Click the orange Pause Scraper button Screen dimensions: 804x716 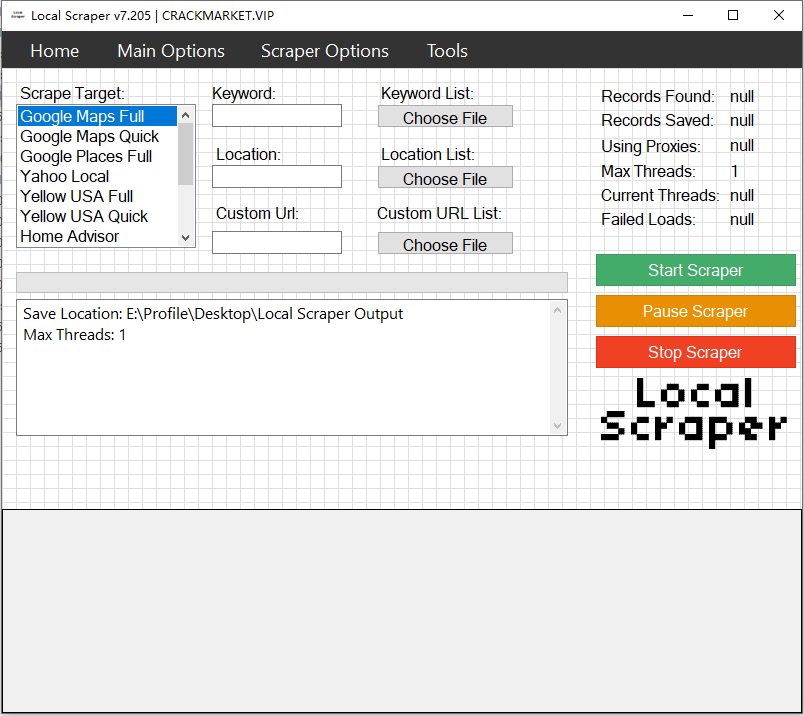click(x=695, y=311)
